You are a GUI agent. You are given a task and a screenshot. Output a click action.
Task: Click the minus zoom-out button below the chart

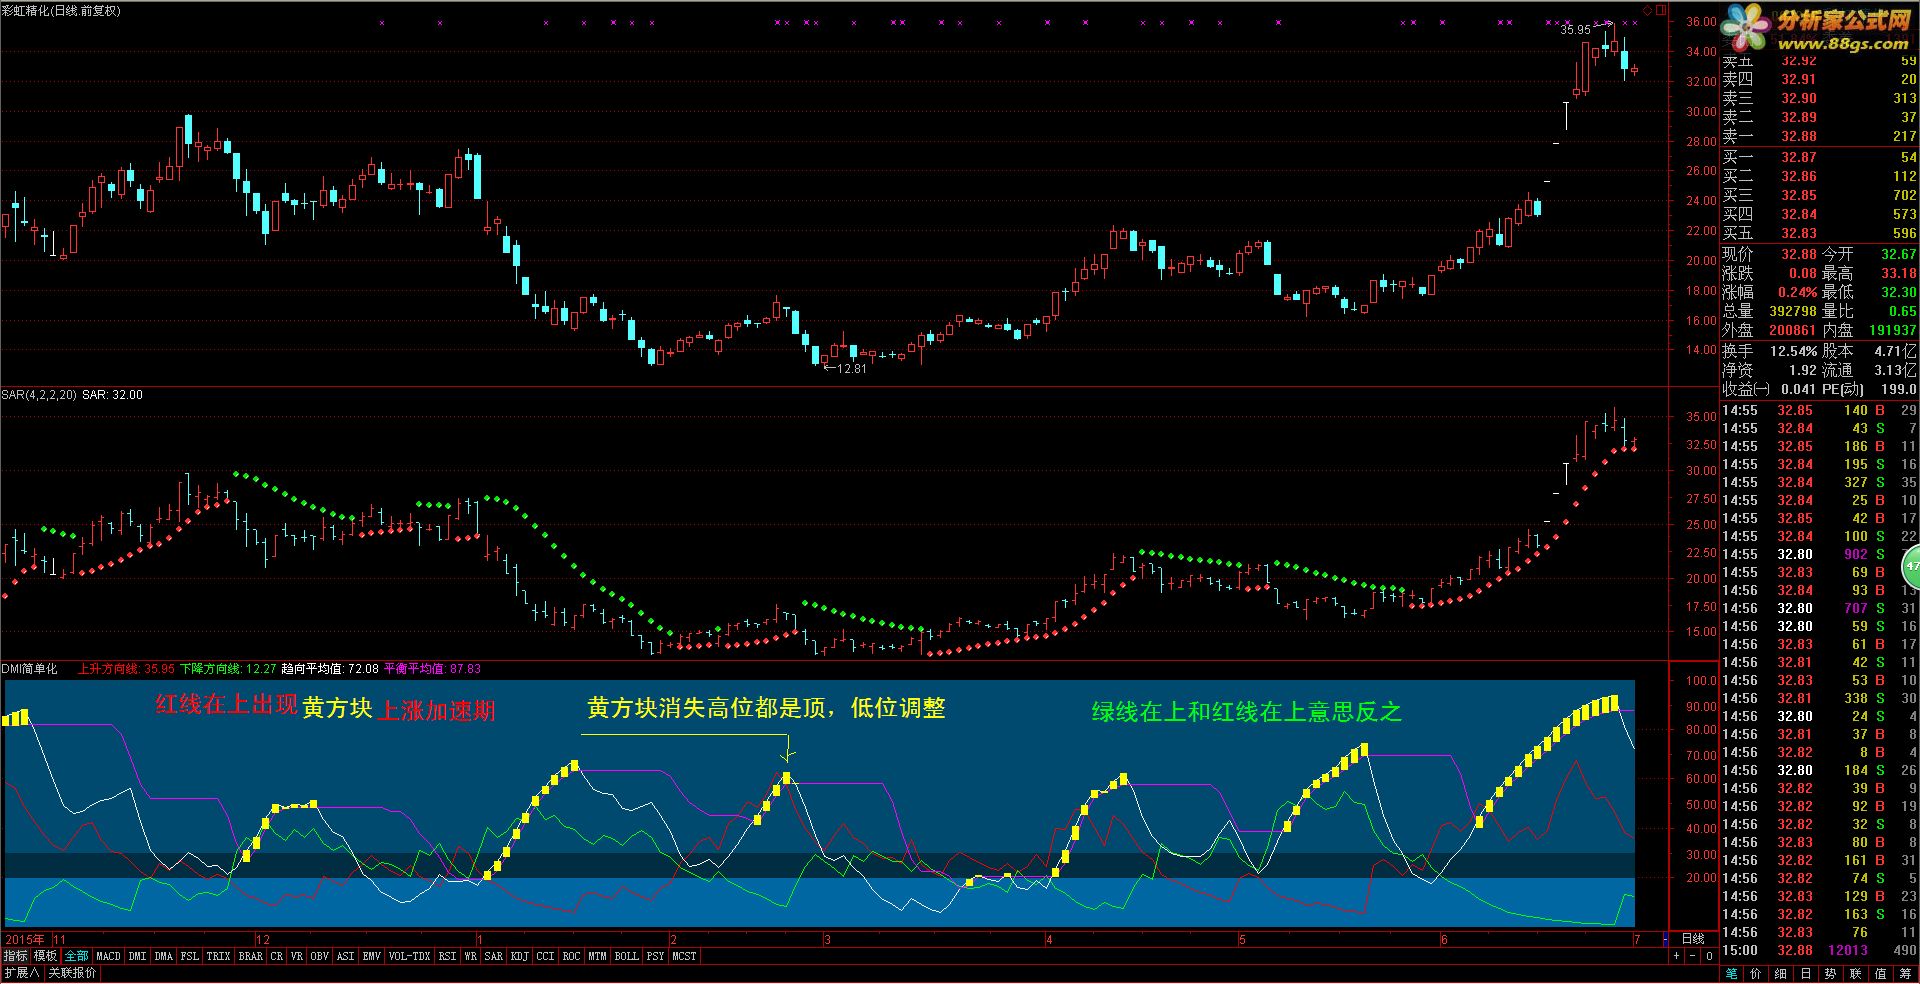[1694, 956]
